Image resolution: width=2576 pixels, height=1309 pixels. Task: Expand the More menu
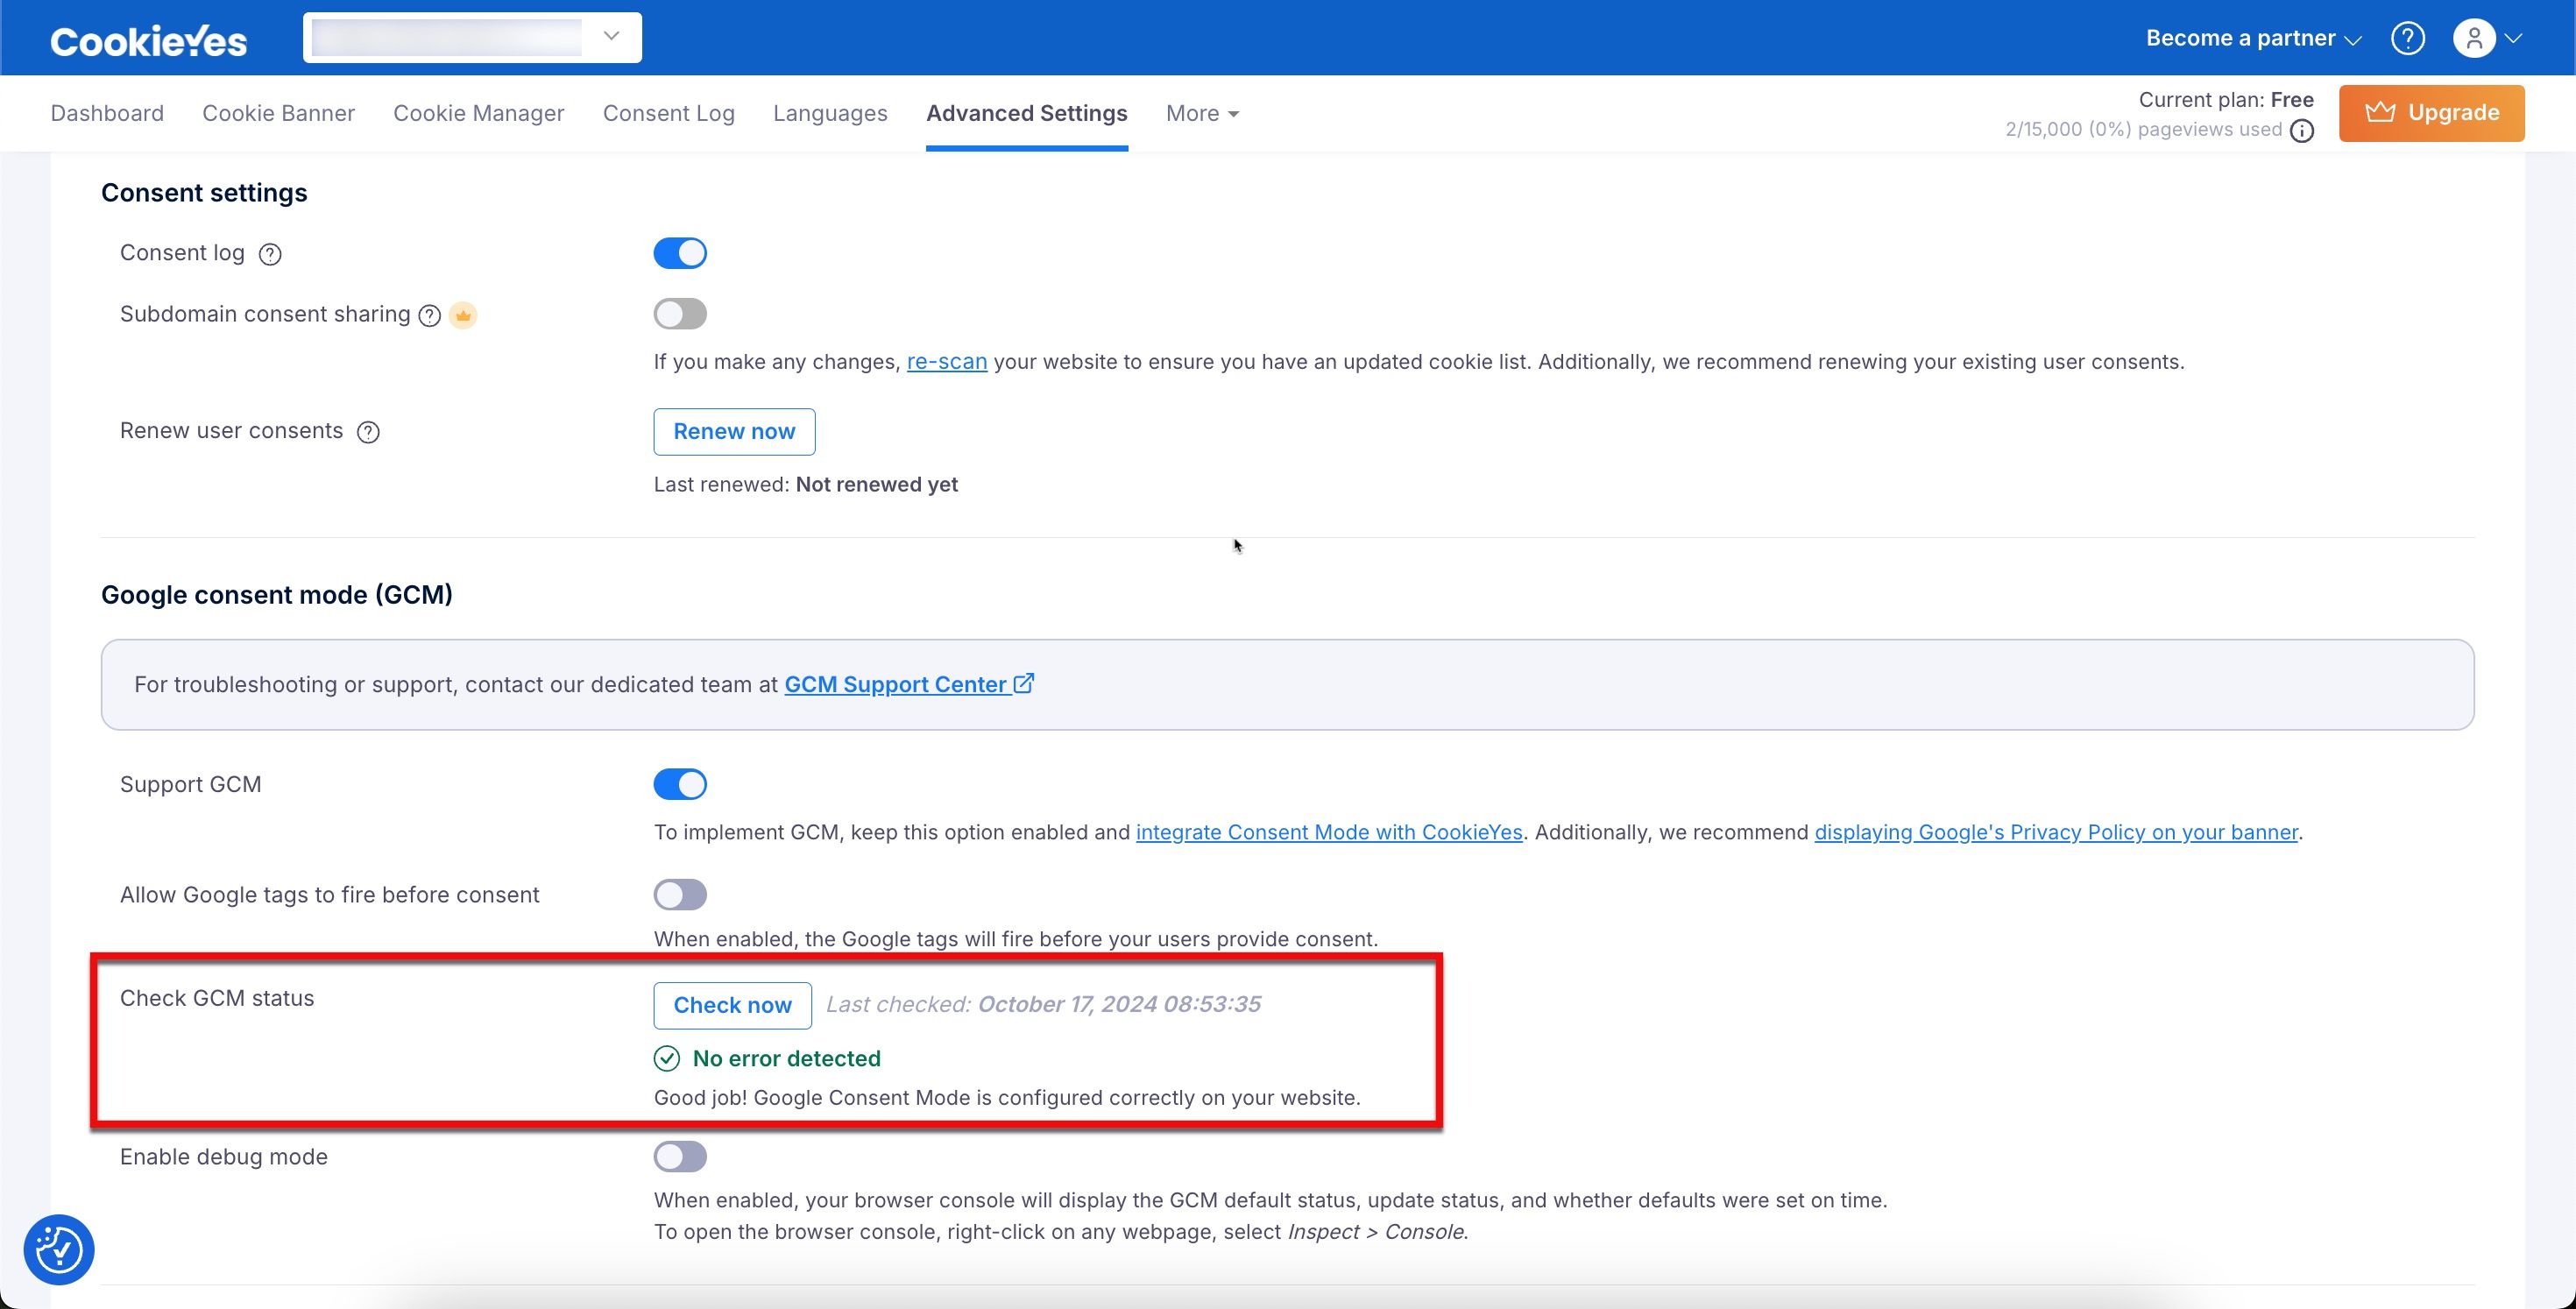(x=1203, y=113)
